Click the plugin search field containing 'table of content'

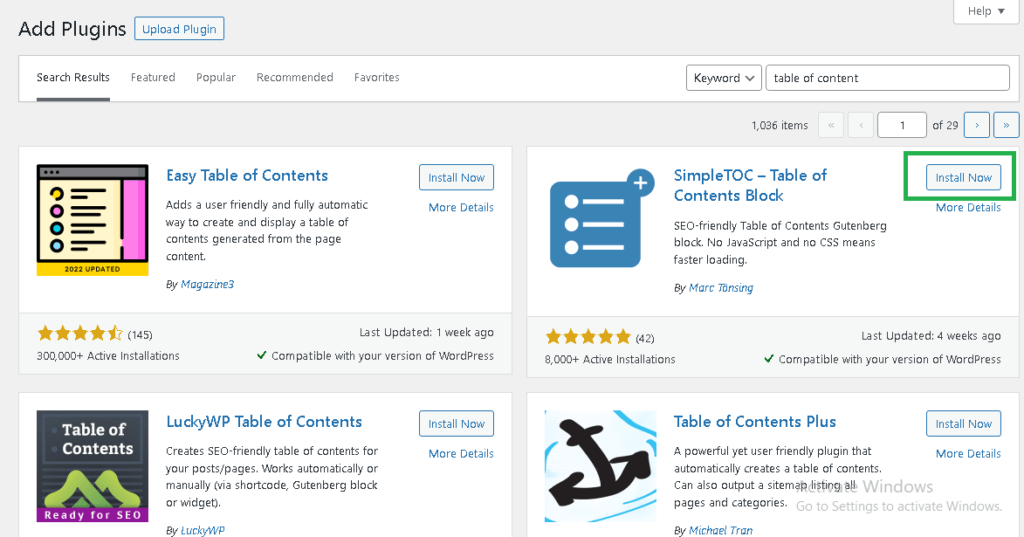coord(888,78)
